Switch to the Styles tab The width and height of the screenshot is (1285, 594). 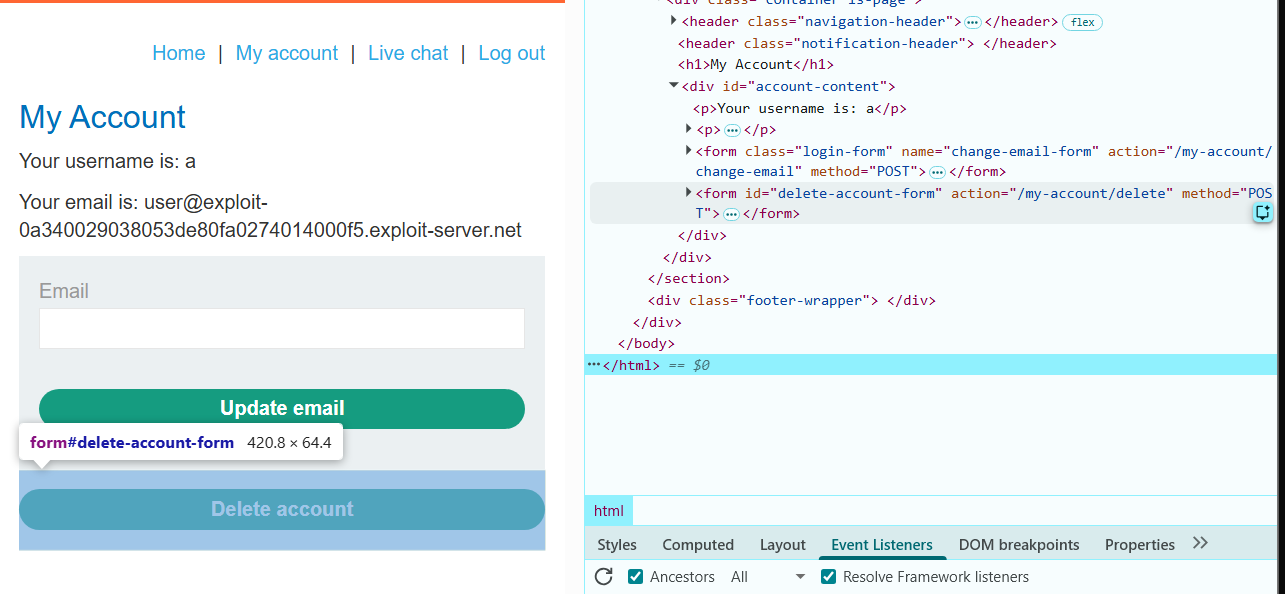617,545
